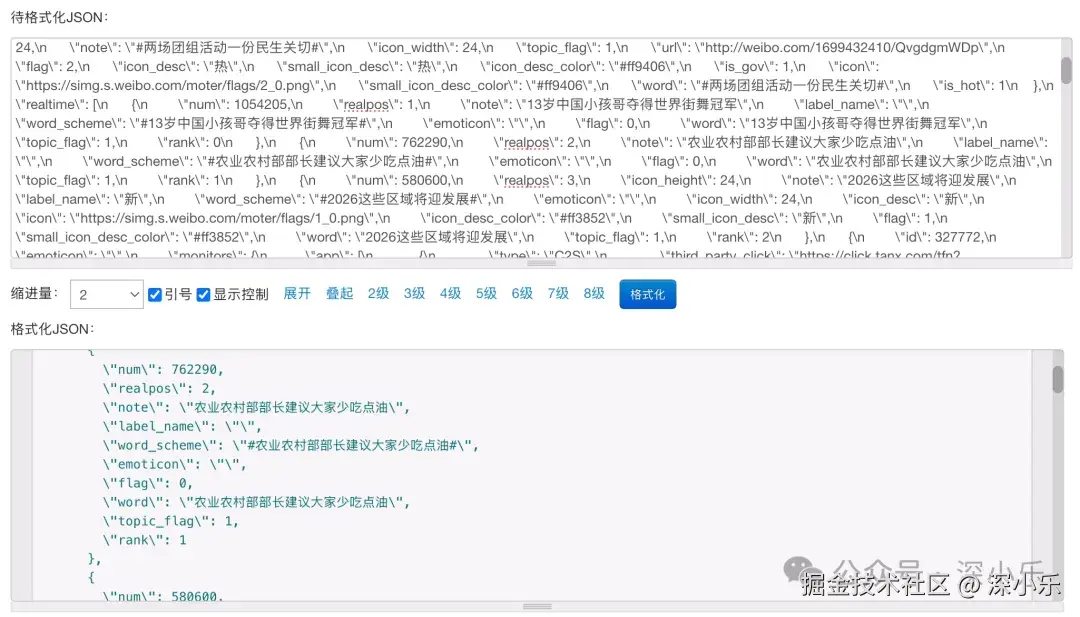
Task: Click the 3级 level link
Action: (413, 294)
